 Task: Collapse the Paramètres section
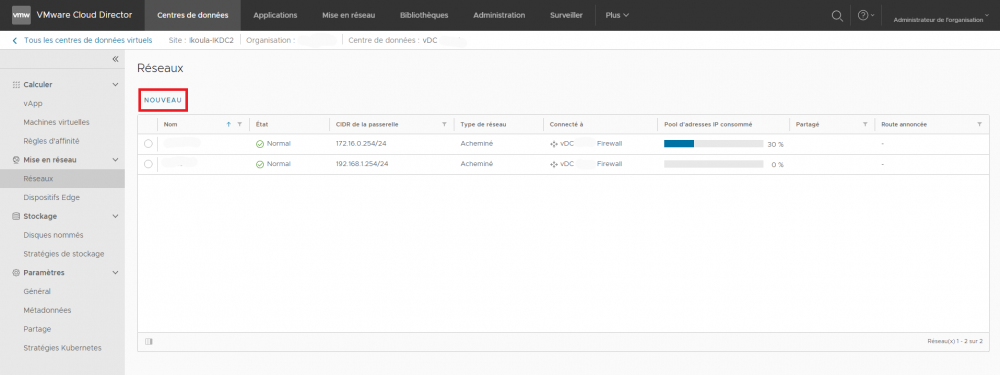tap(115, 272)
